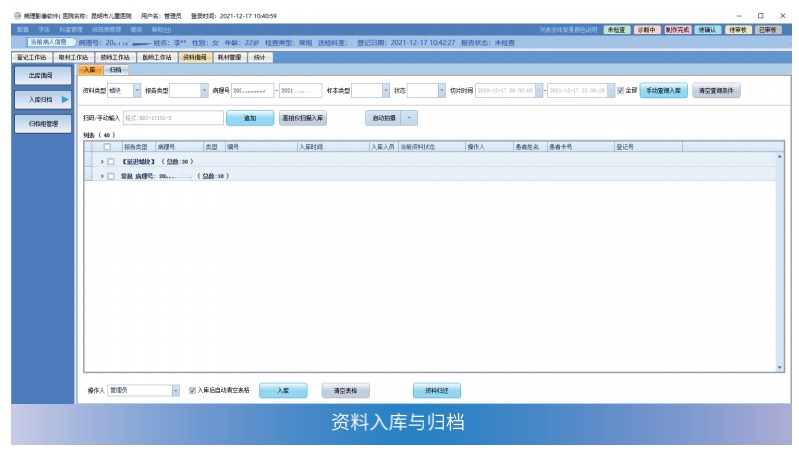This screenshot has width=799, height=458.
Task: Click the scan-to-入库 button beside 追加
Action: click(303, 118)
